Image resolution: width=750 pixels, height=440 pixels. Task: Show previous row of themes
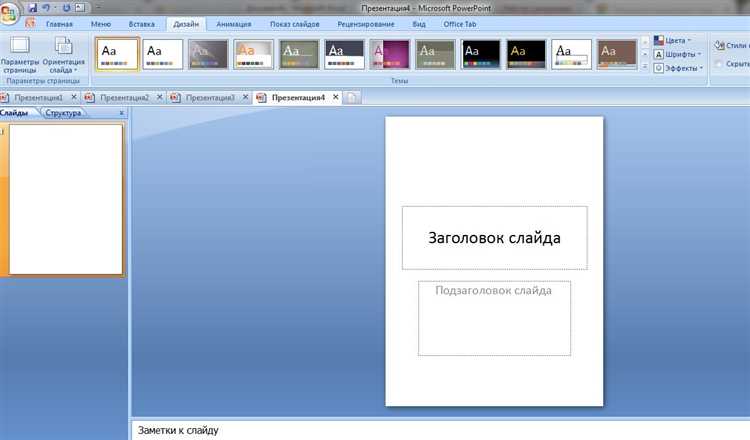(x=645, y=42)
